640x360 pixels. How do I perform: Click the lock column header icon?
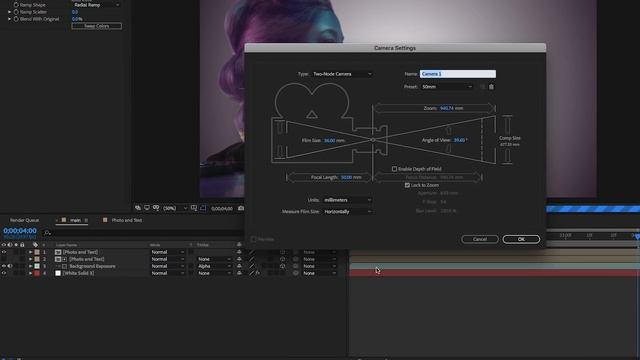coord(22,245)
